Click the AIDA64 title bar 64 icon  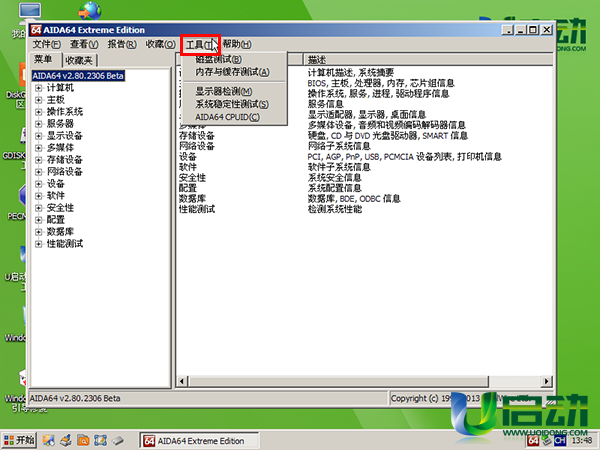(36, 30)
